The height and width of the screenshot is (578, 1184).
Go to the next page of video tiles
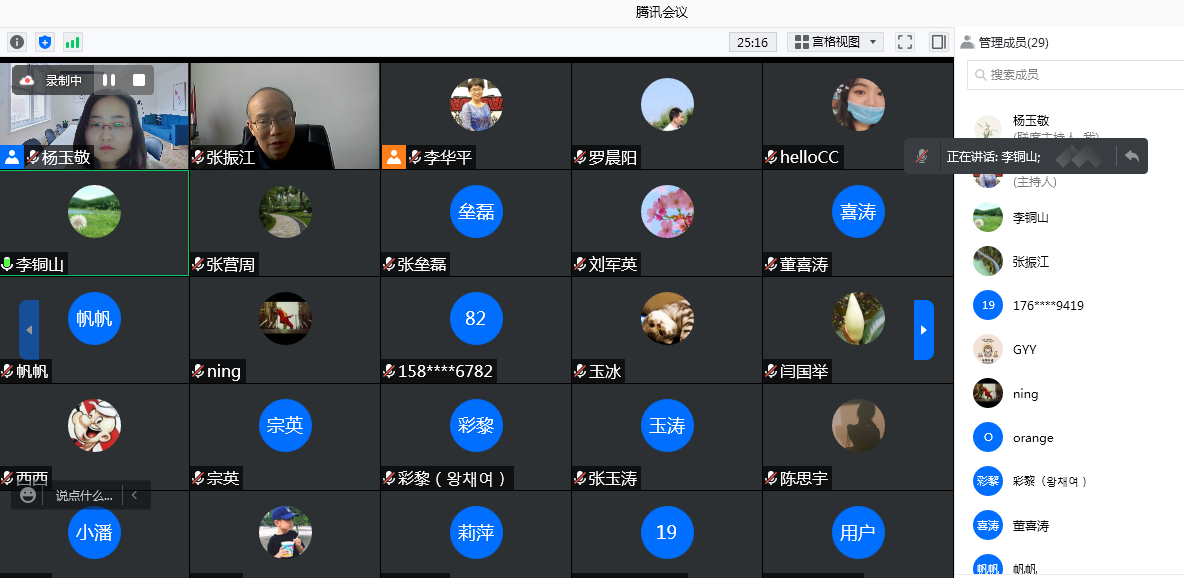(923, 330)
